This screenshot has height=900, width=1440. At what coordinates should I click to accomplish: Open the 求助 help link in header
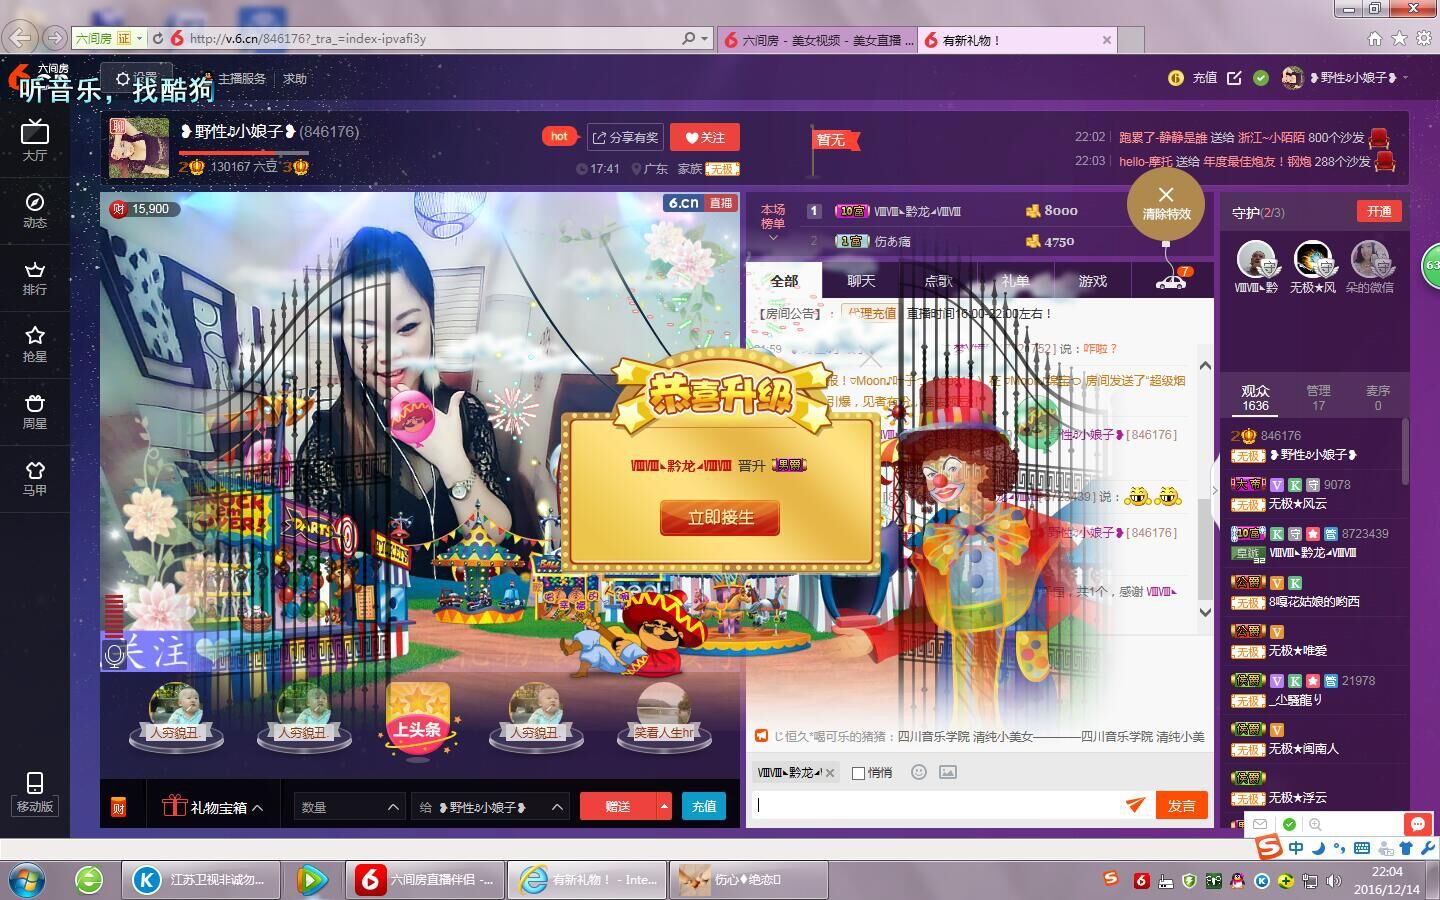click(295, 79)
